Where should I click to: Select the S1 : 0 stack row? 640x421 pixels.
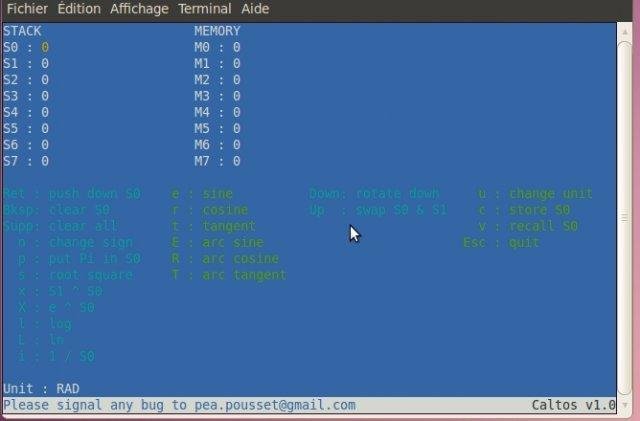(x=26, y=64)
